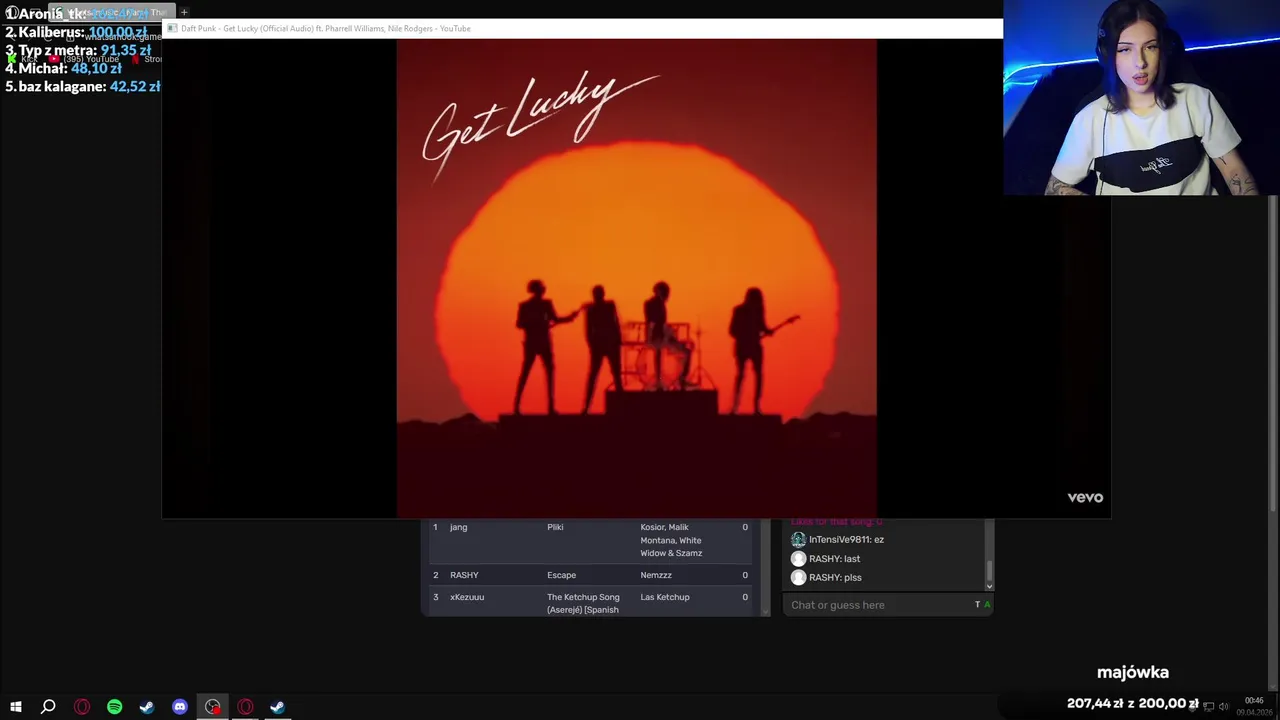Click the T icon in chat box
The width and height of the screenshot is (1280, 720).
pyautogui.click(x=977, y=605)
